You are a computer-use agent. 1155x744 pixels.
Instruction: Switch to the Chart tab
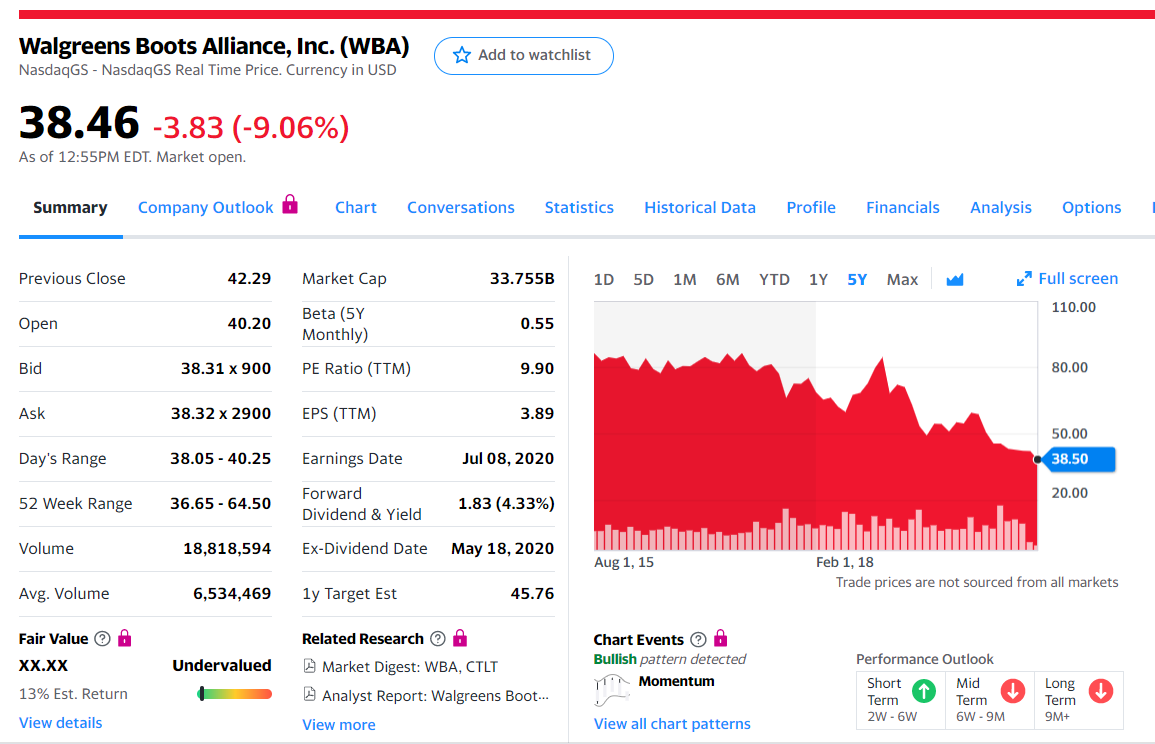click(x=356, y=208)
